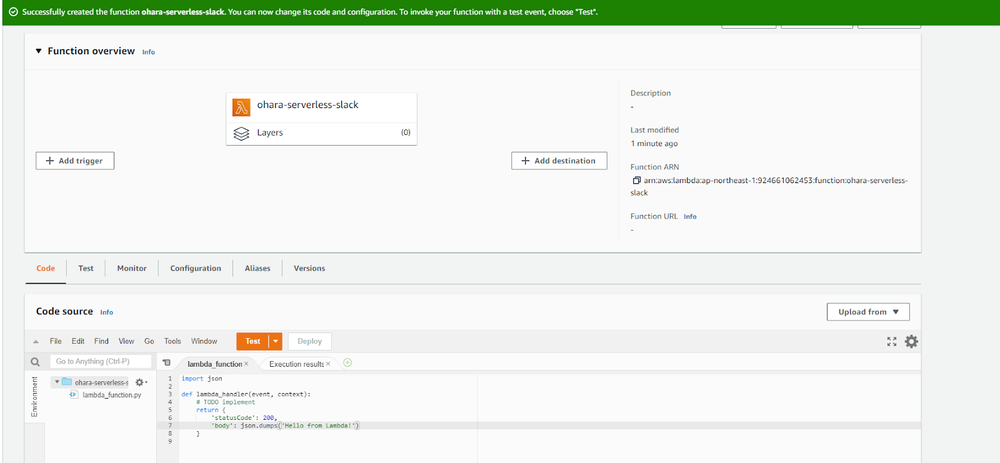Collapse the editor menu bar arrow
This screenshot has height=463, width=1000.
coord(37,342)
